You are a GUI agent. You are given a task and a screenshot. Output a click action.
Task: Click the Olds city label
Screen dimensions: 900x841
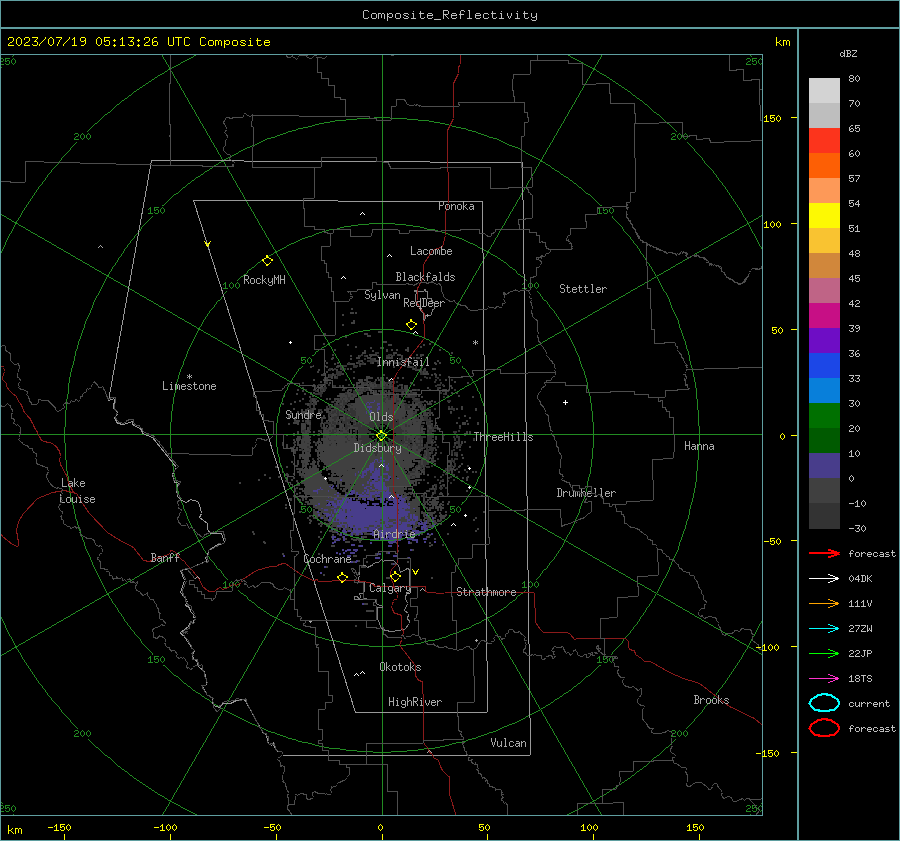[381, 417]
